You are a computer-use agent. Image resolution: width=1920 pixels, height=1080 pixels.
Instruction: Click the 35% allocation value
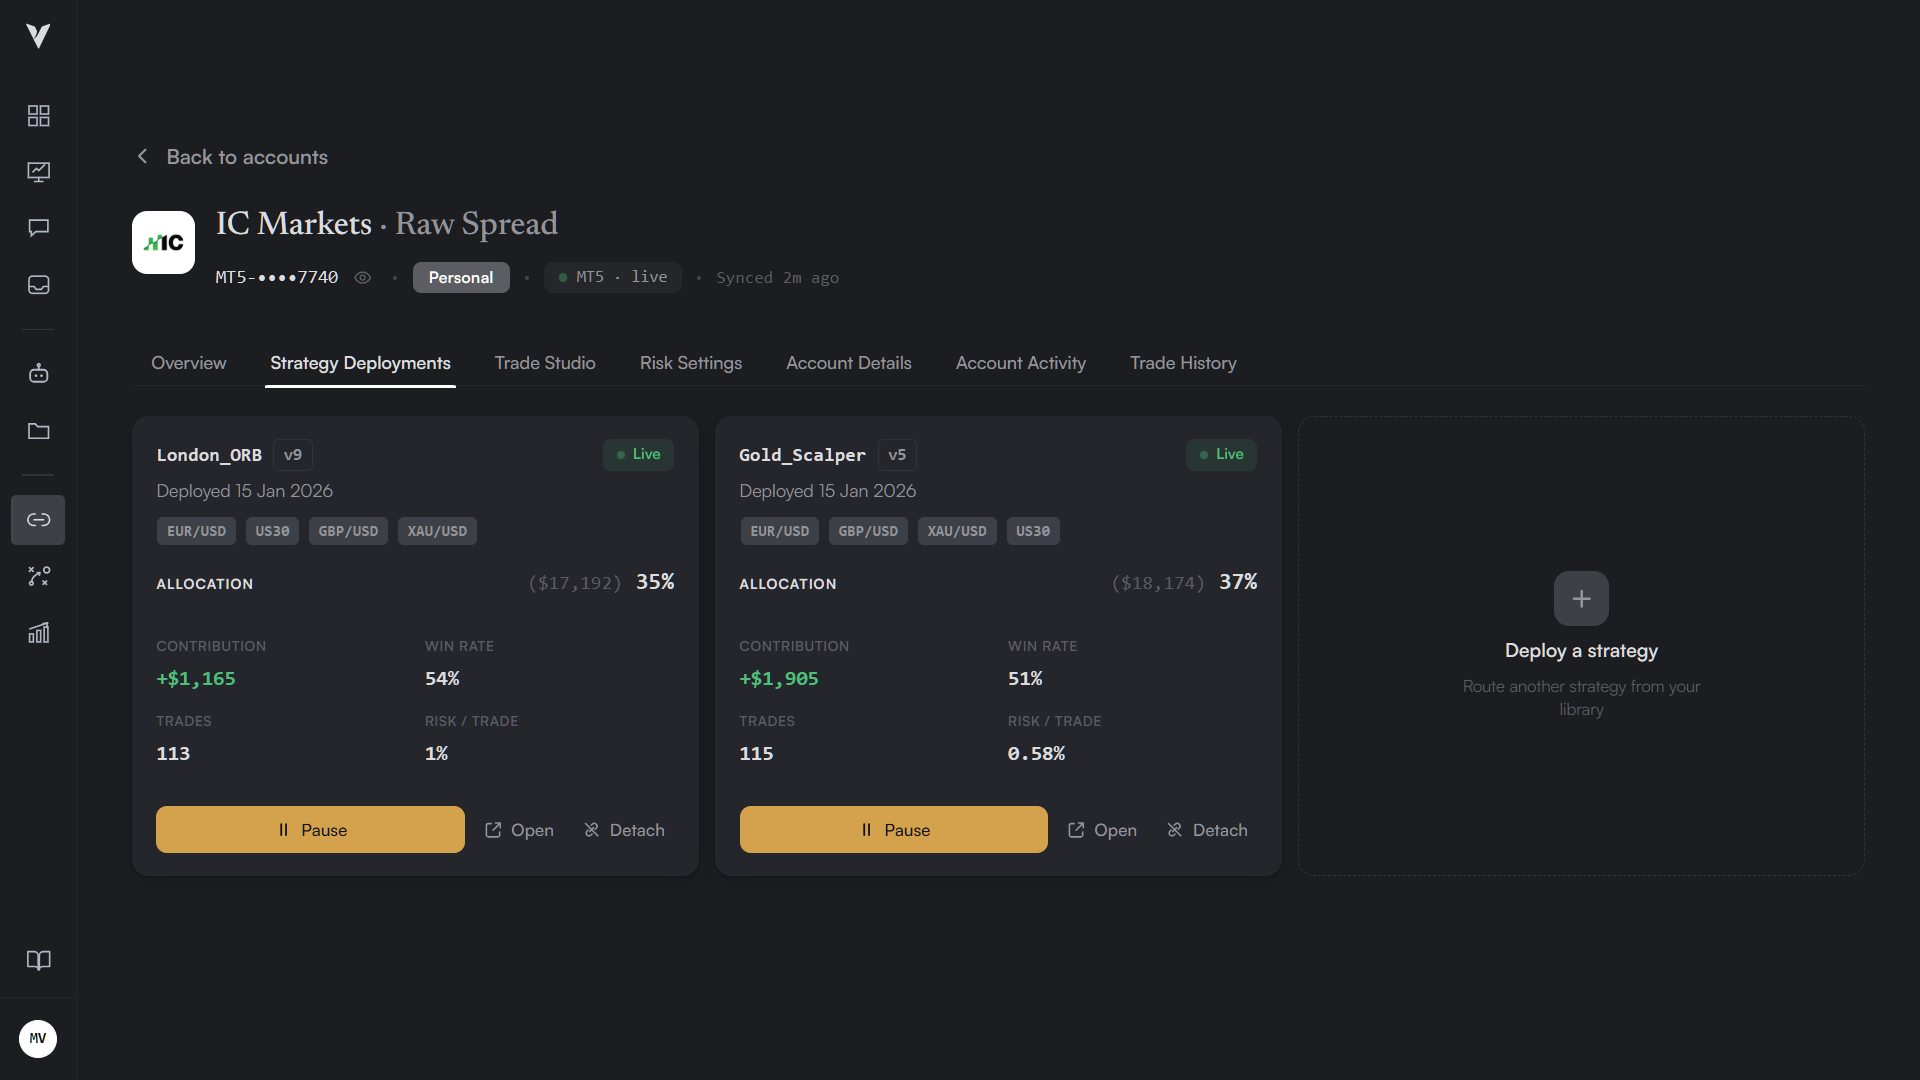pyautogui.click(x=655, y=582)
